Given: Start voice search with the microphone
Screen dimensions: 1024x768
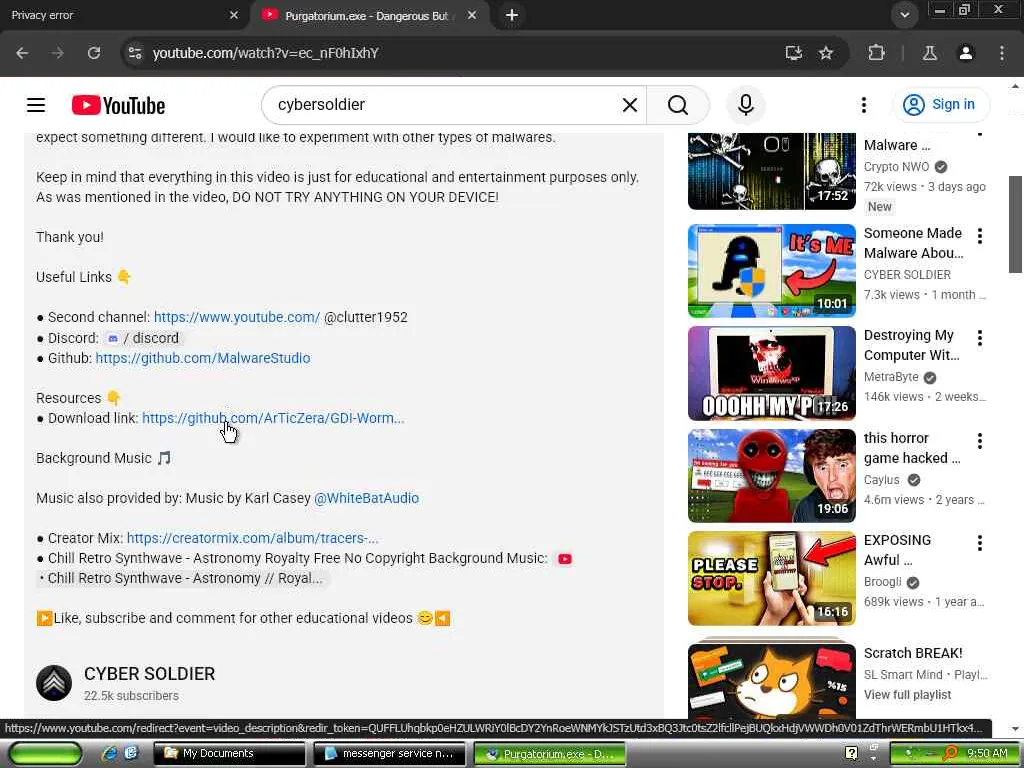Looking at the screenshot, I should [x=746, y=104].
